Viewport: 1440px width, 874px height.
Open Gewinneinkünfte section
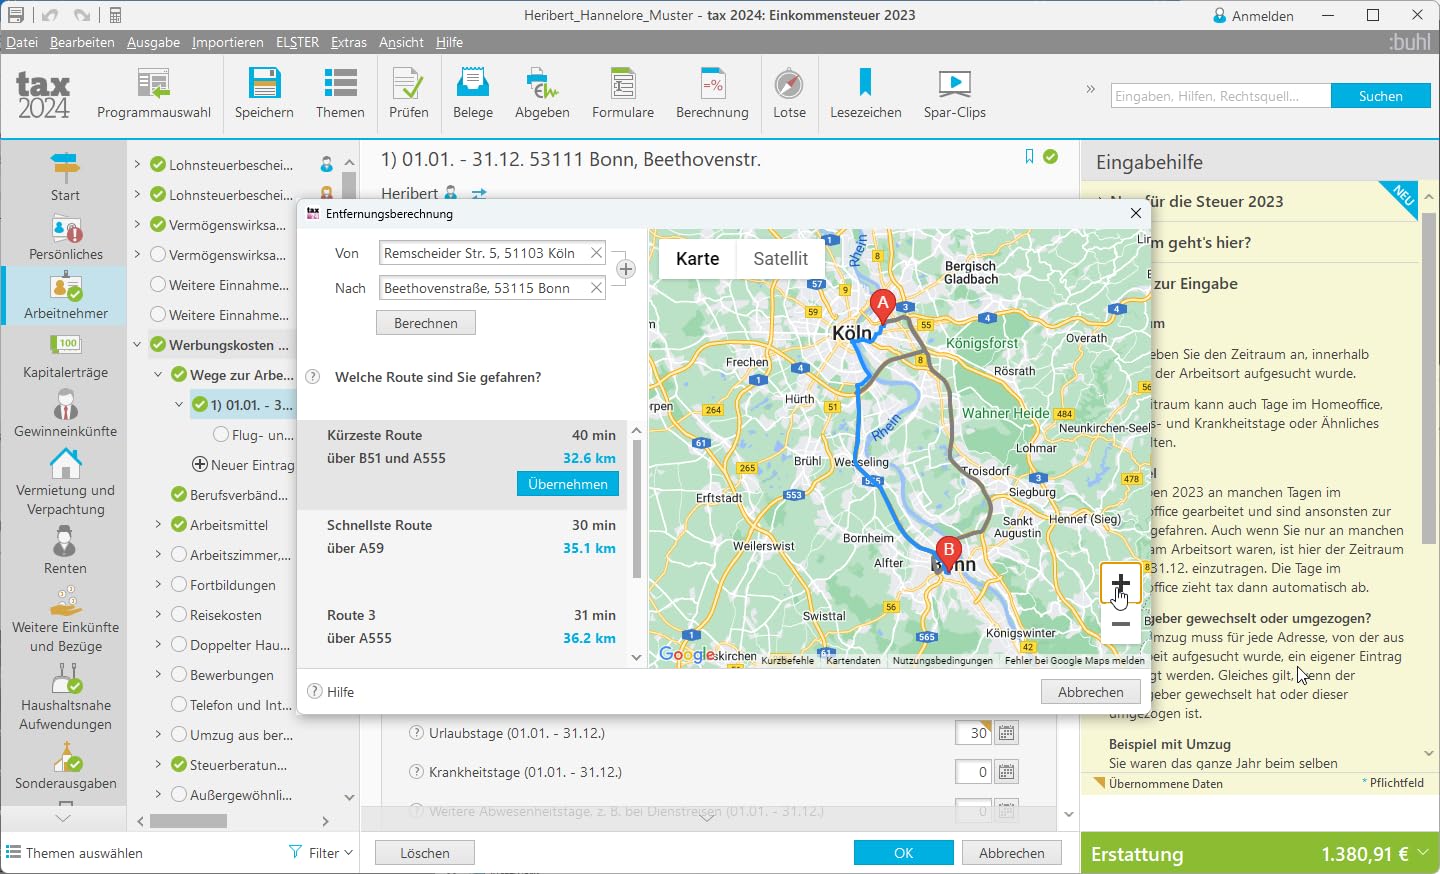click(66, 415)
